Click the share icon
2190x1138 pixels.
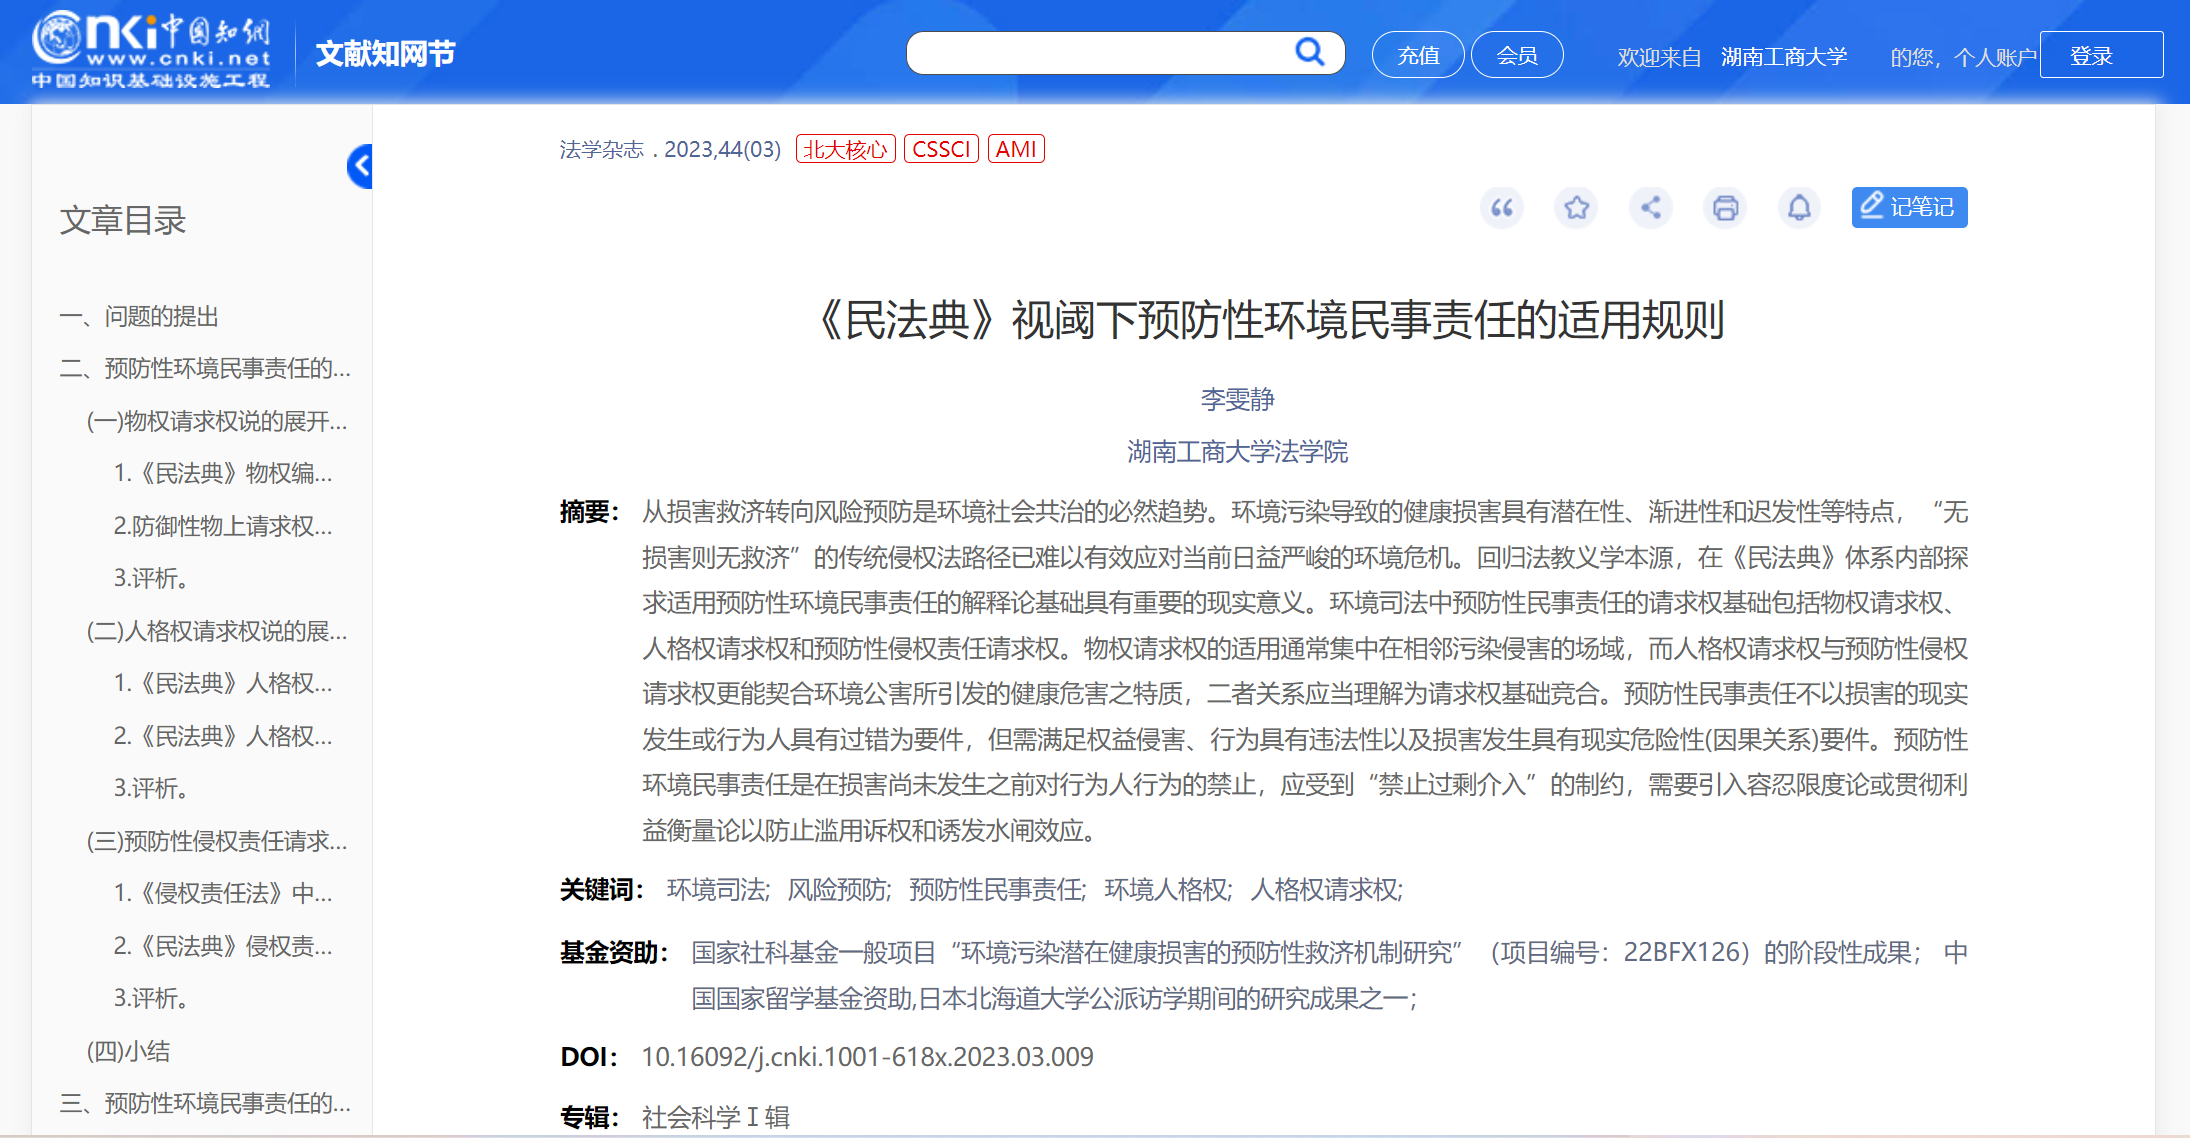click(1651, 208)
